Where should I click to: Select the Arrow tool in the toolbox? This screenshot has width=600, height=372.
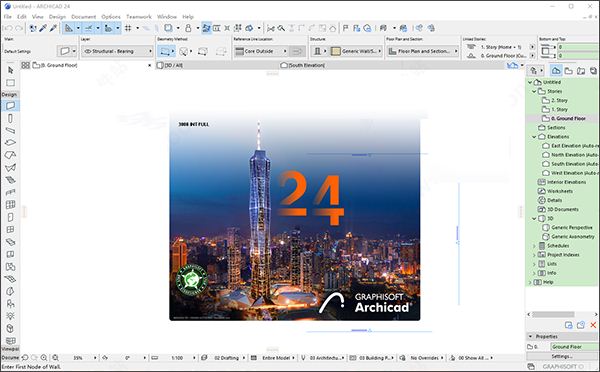pyautogui.click(x=10, y=70)
